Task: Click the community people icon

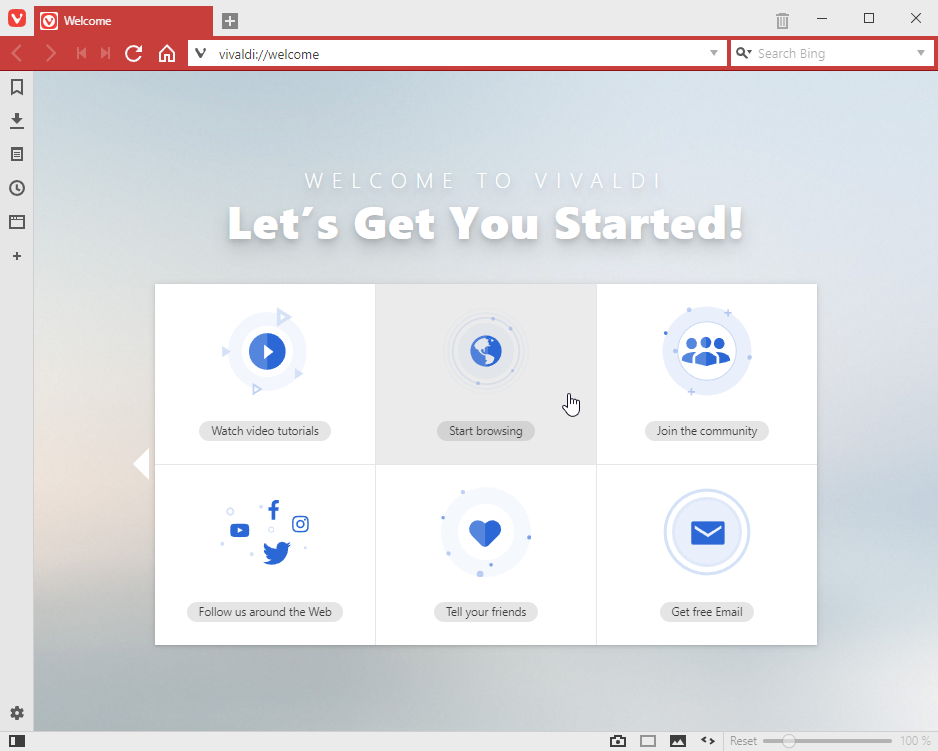Action: [x=706, y=351]
